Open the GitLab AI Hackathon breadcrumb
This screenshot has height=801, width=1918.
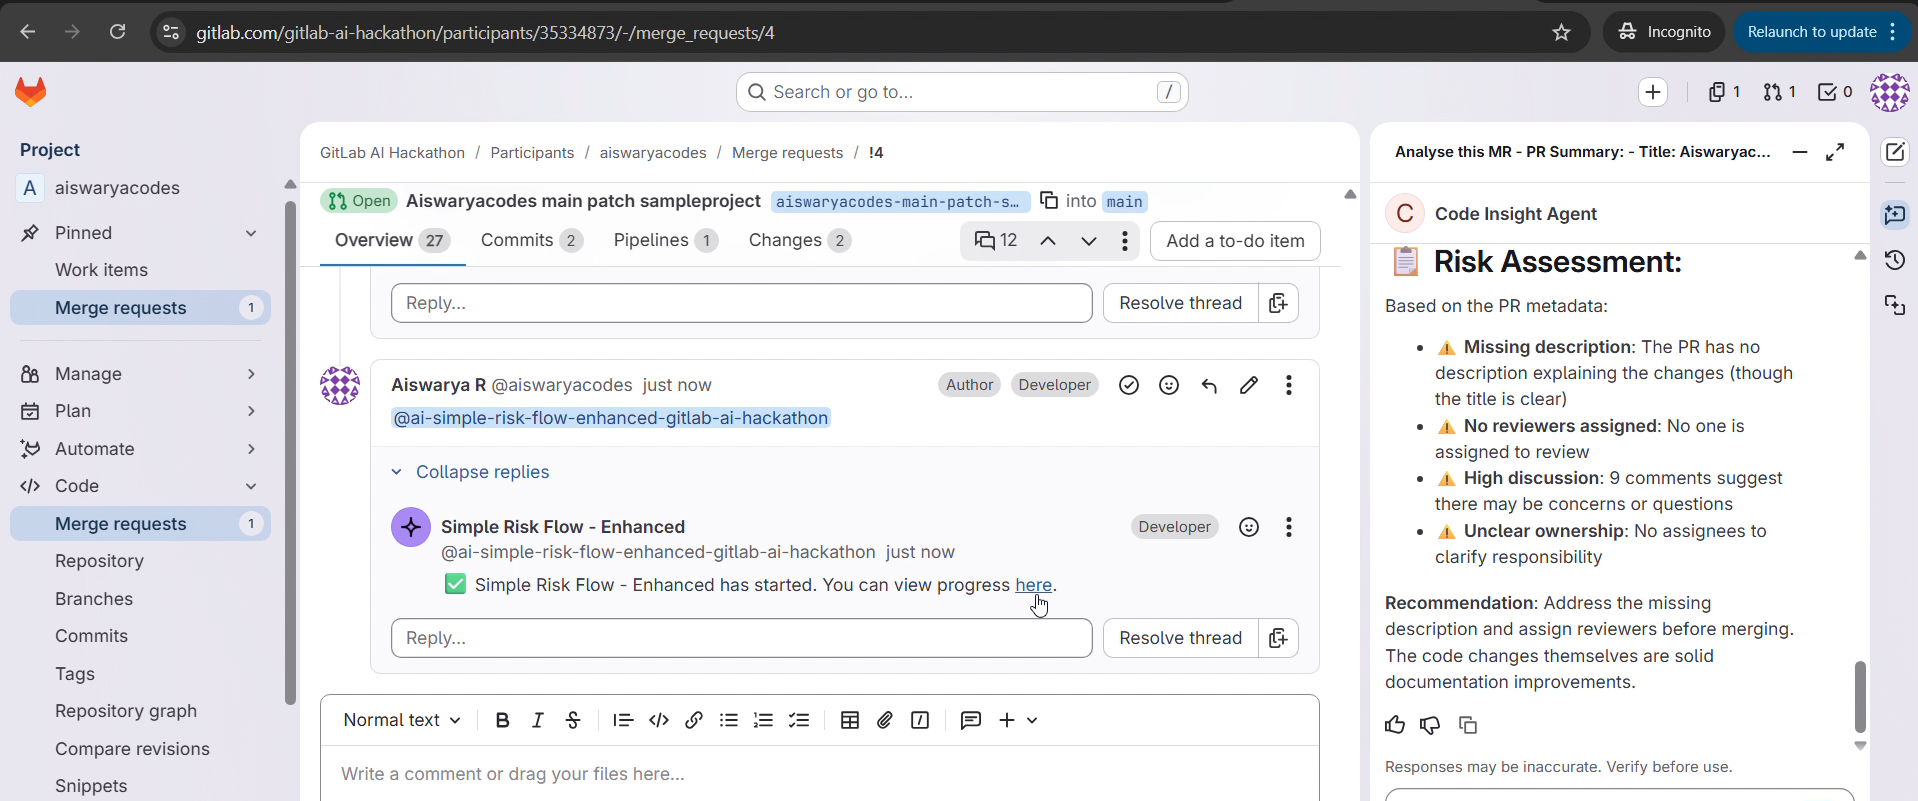[x=392, y=153]
